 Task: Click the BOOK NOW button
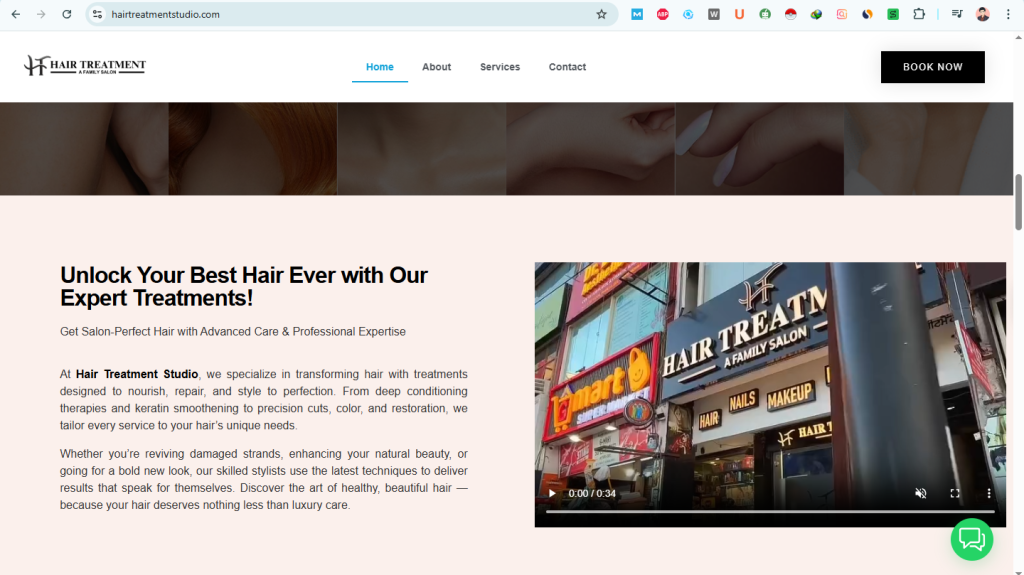point(932,67)
